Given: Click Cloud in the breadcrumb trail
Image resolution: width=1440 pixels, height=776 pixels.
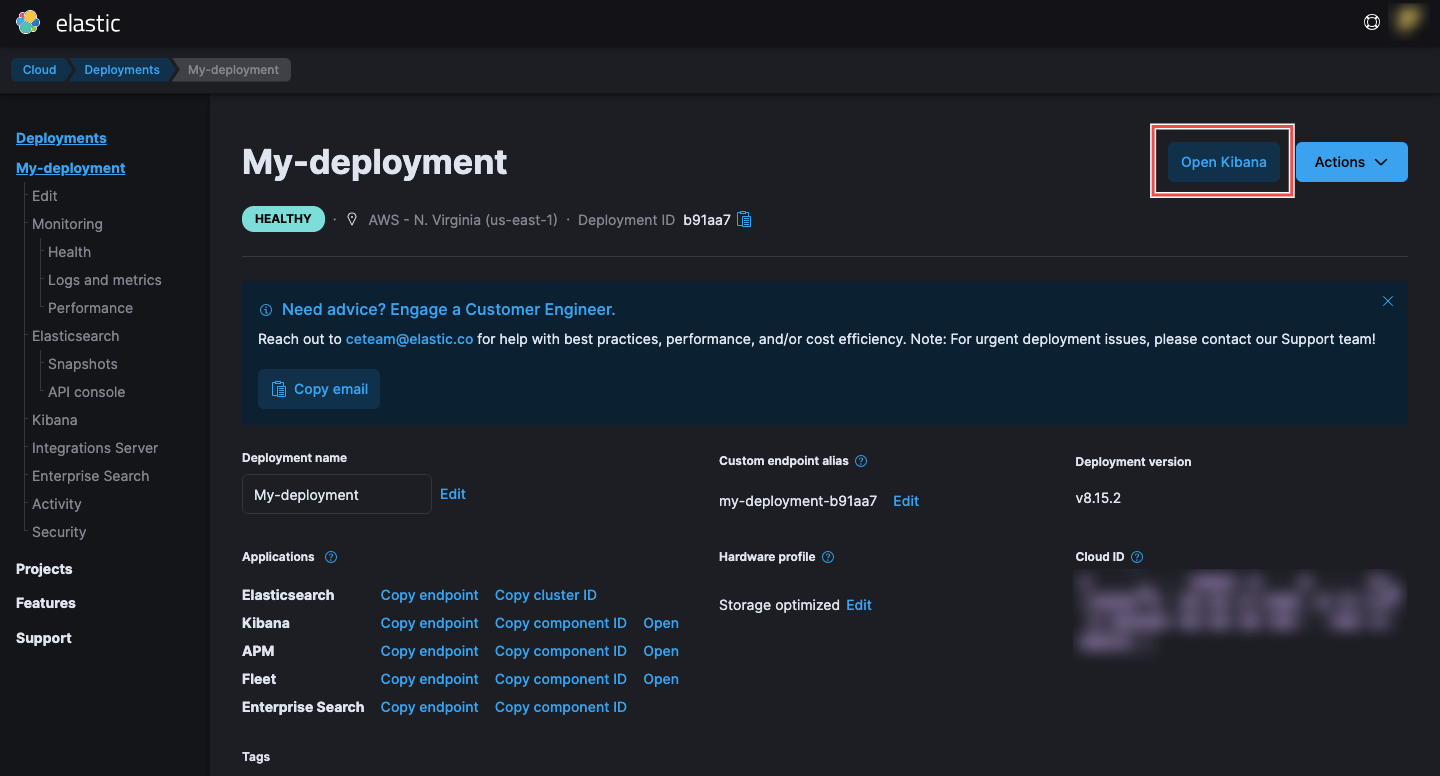Looking at the screenshot, I should (x=39, y=69).
